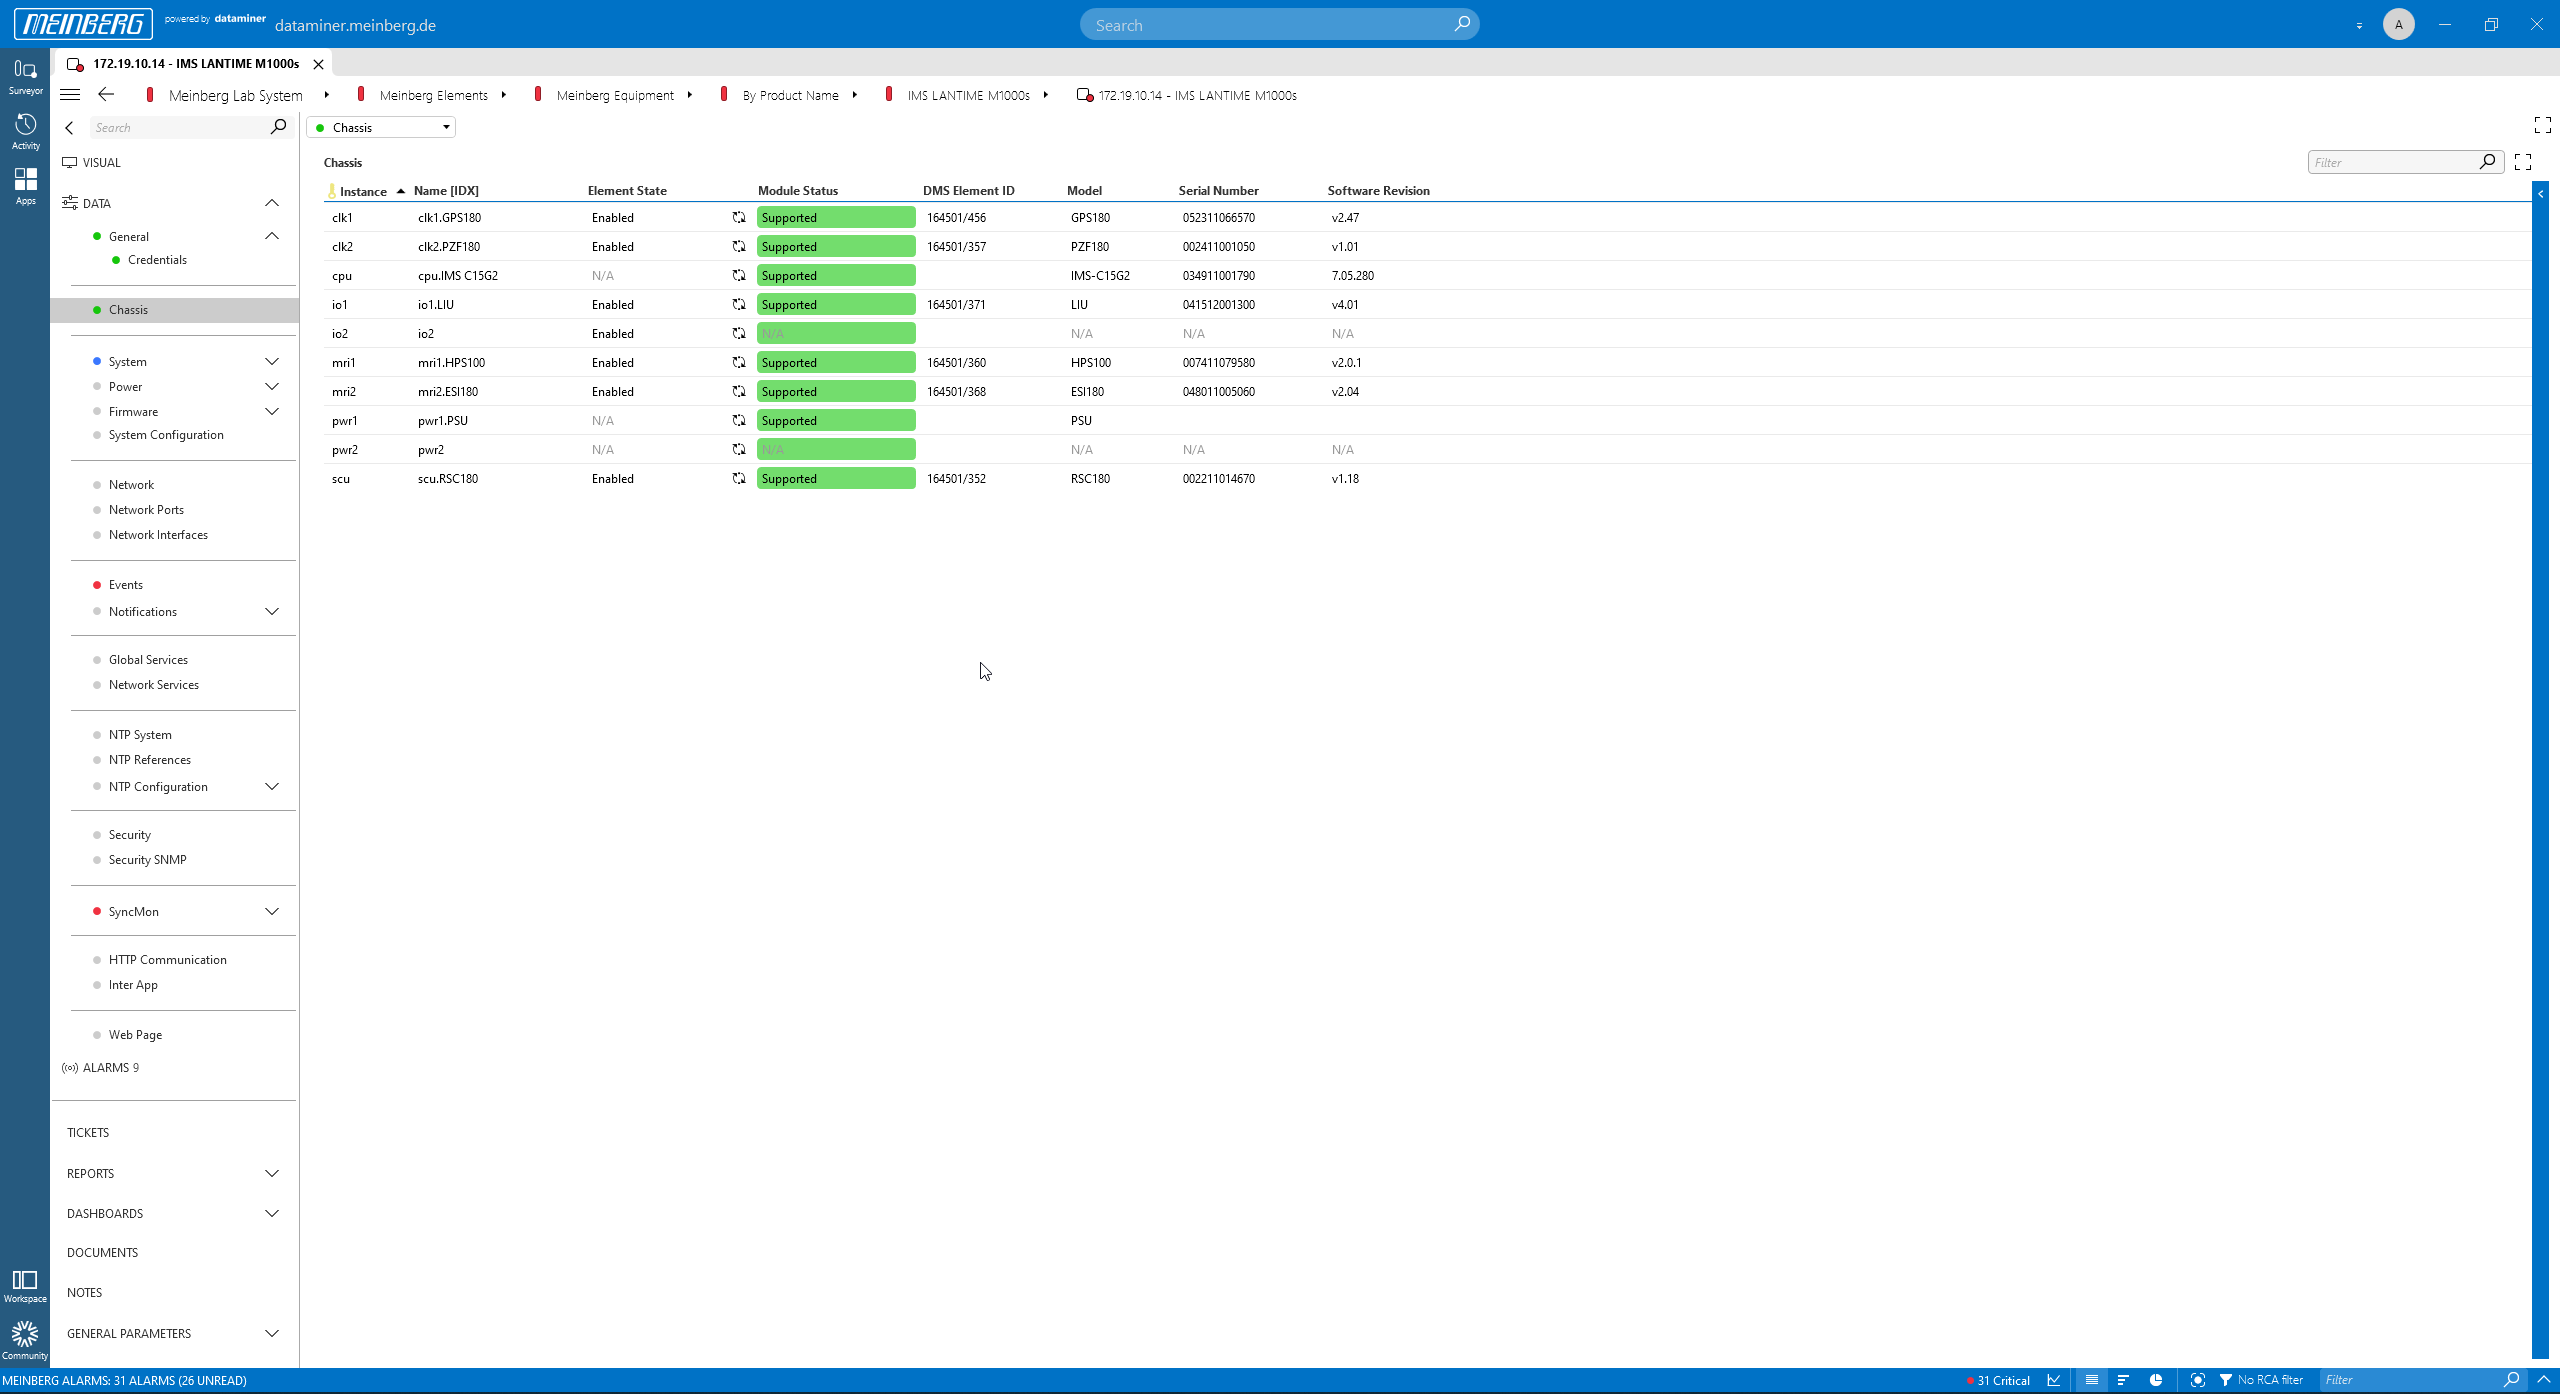
Task: Click the hamburger menu icon
Action: 70,95
